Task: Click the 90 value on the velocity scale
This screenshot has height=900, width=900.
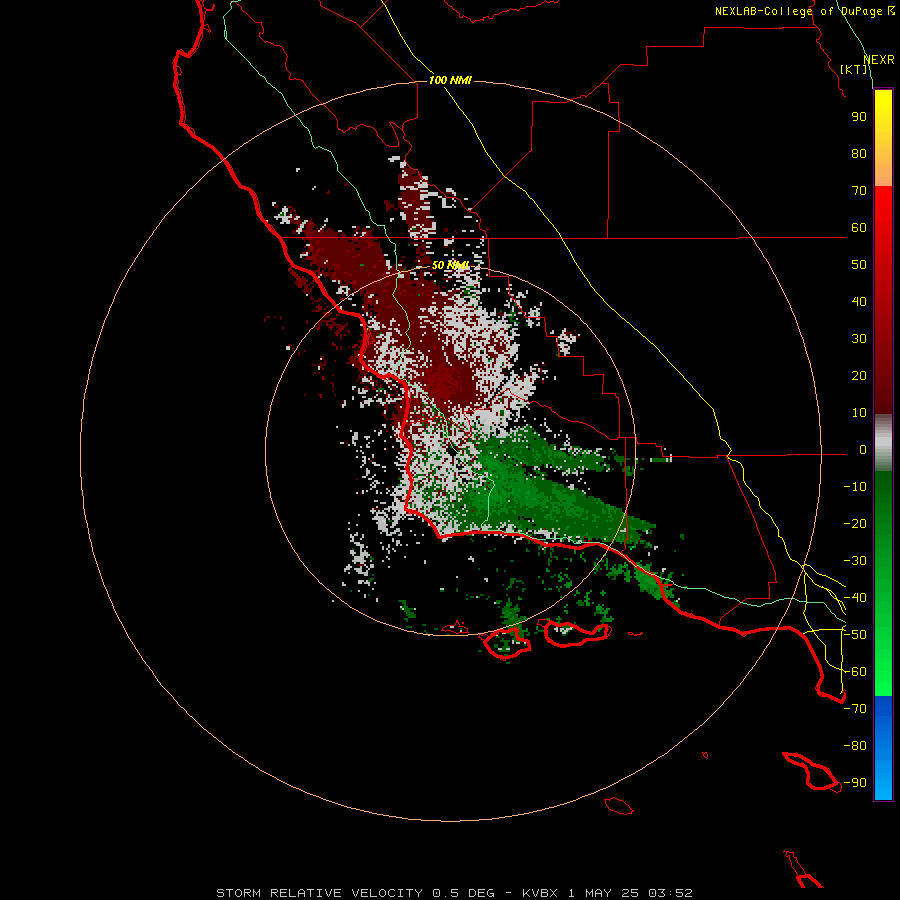Action: click(859, 117)
